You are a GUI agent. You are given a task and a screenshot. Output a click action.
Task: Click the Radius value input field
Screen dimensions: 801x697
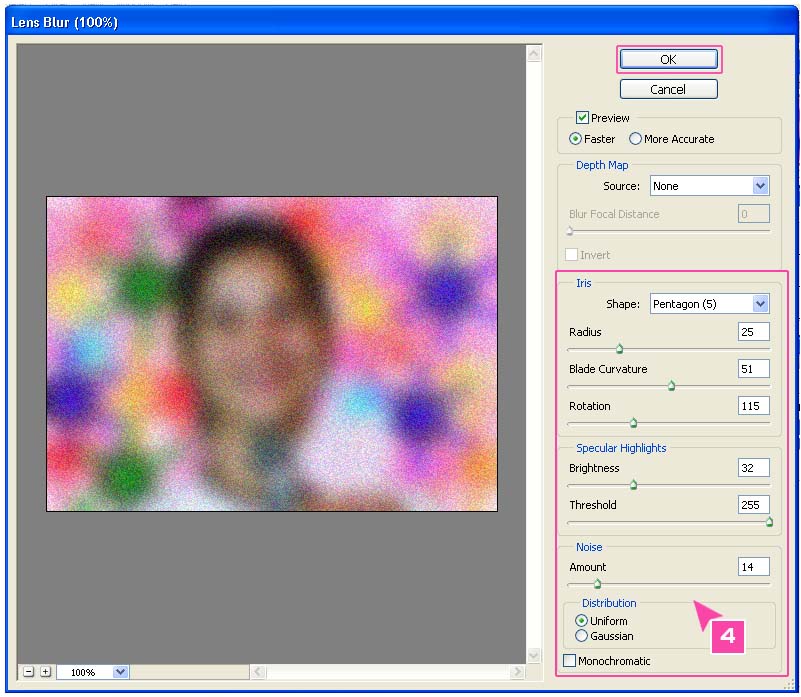753,332
